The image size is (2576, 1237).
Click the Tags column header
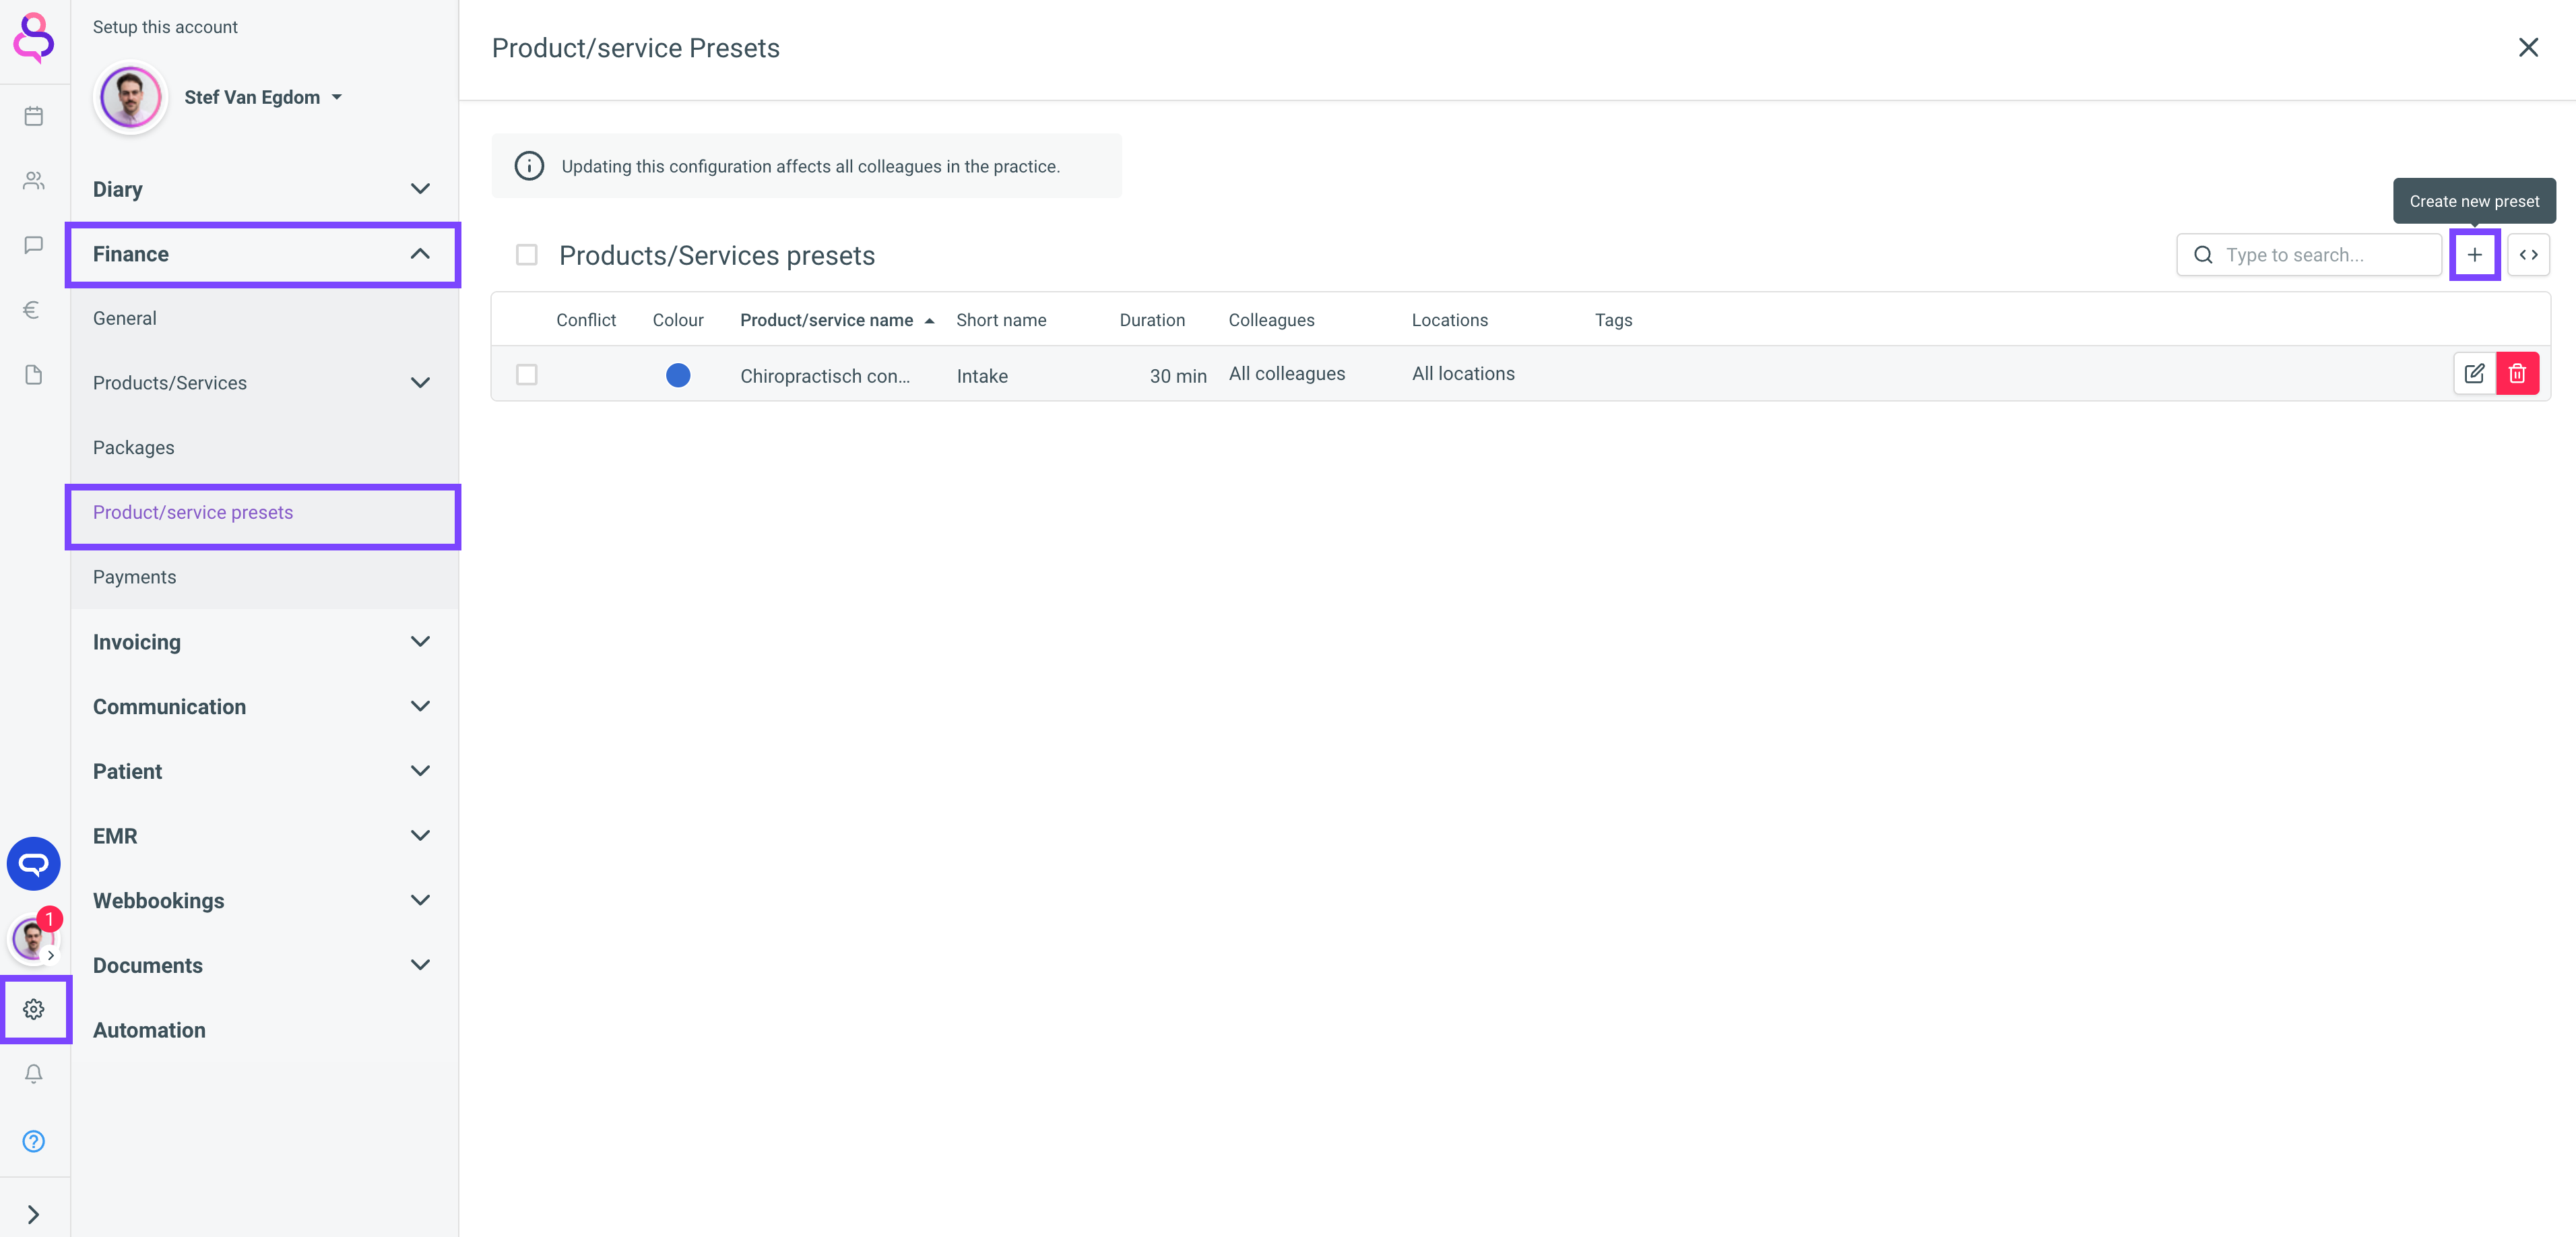coord(1613,320)
